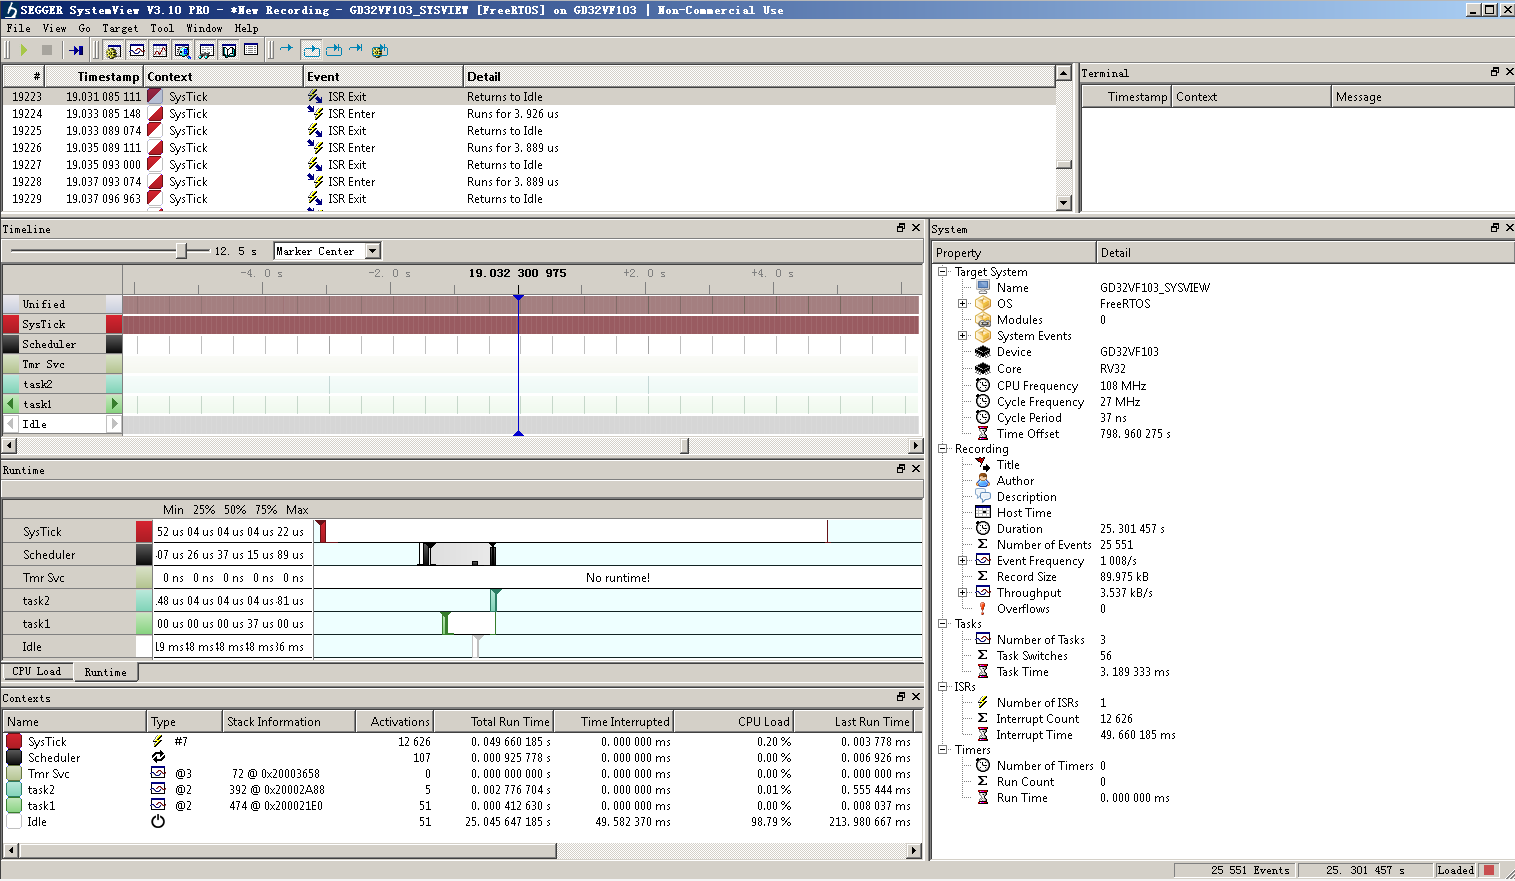
Task: Open the Help menu
Action: (246, 28)
